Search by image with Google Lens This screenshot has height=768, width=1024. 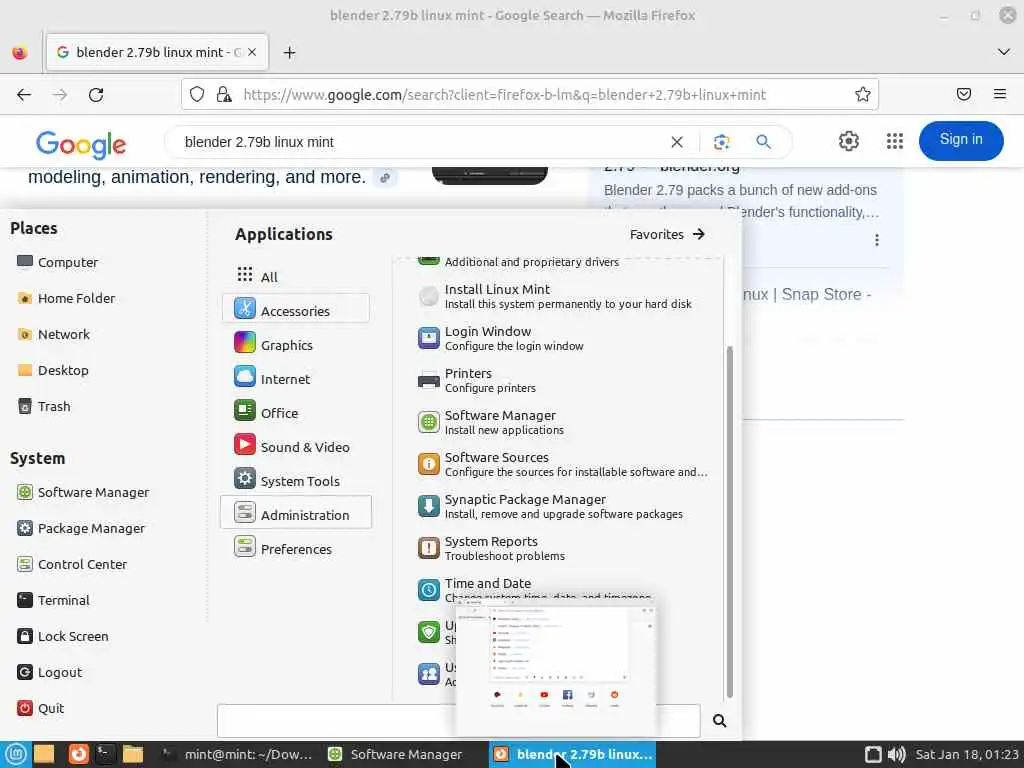pos(722,142)
